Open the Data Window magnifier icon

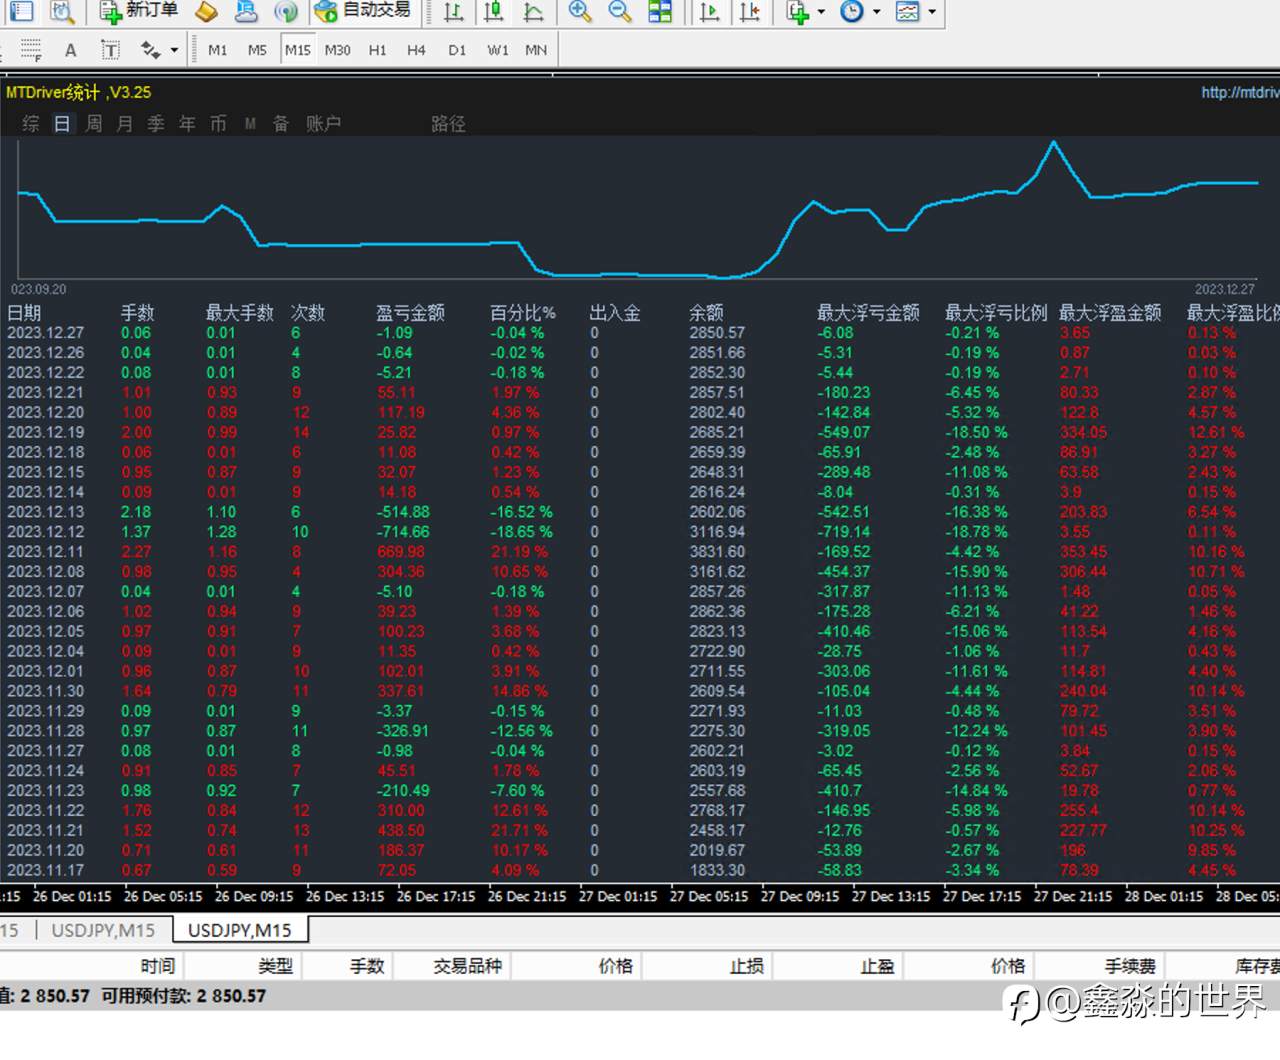pos(62,11)
